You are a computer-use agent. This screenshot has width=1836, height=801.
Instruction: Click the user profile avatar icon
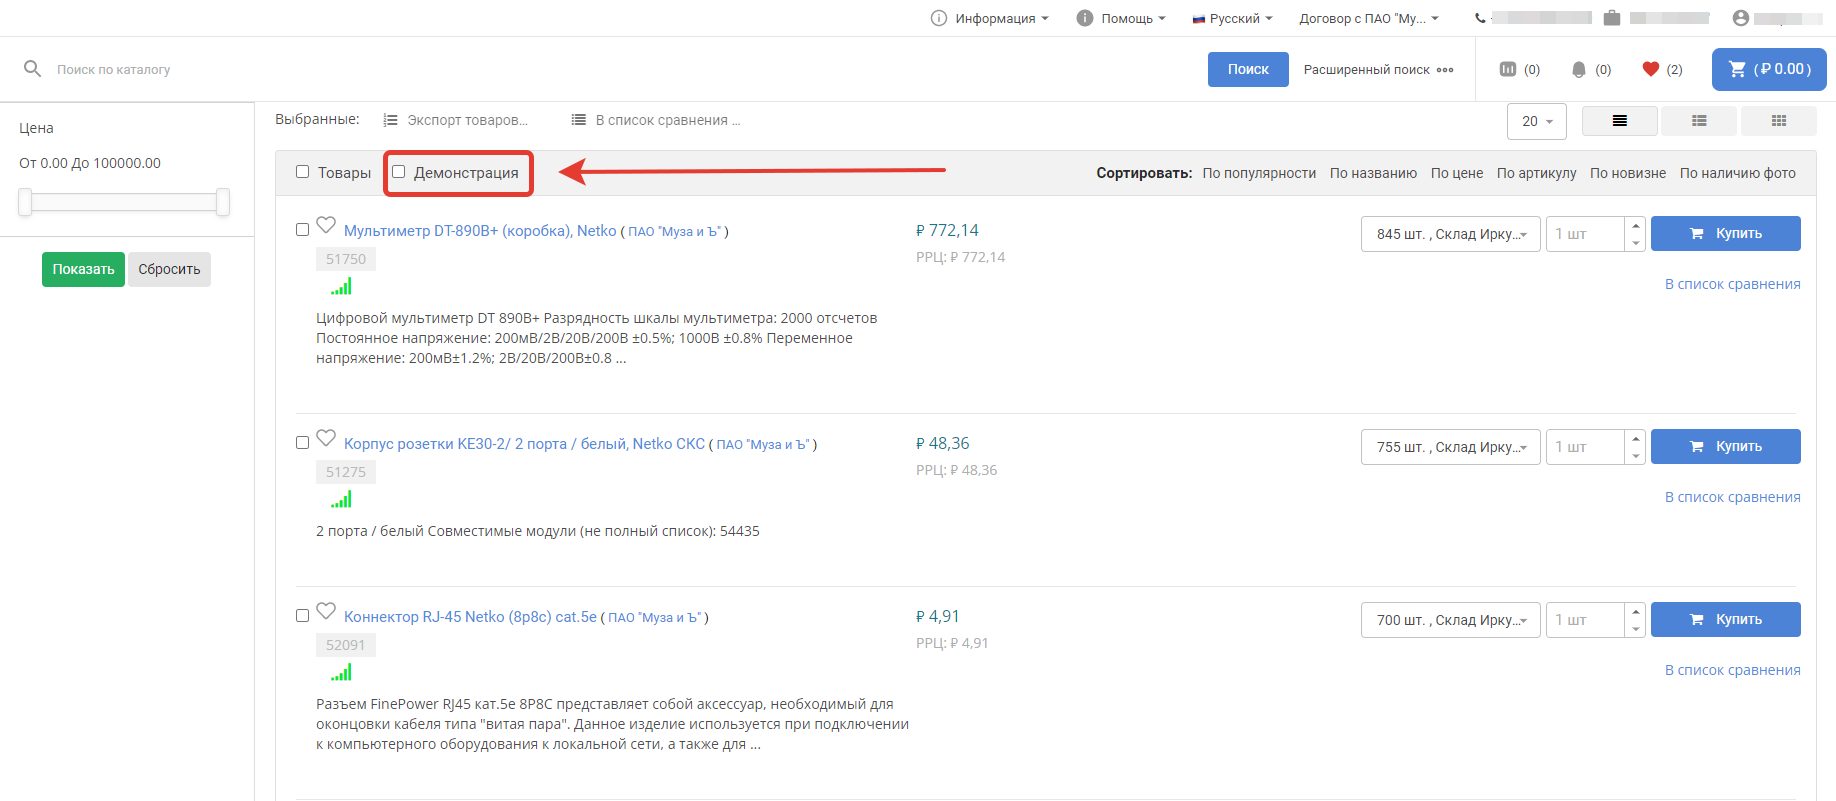click(1741, 18)
